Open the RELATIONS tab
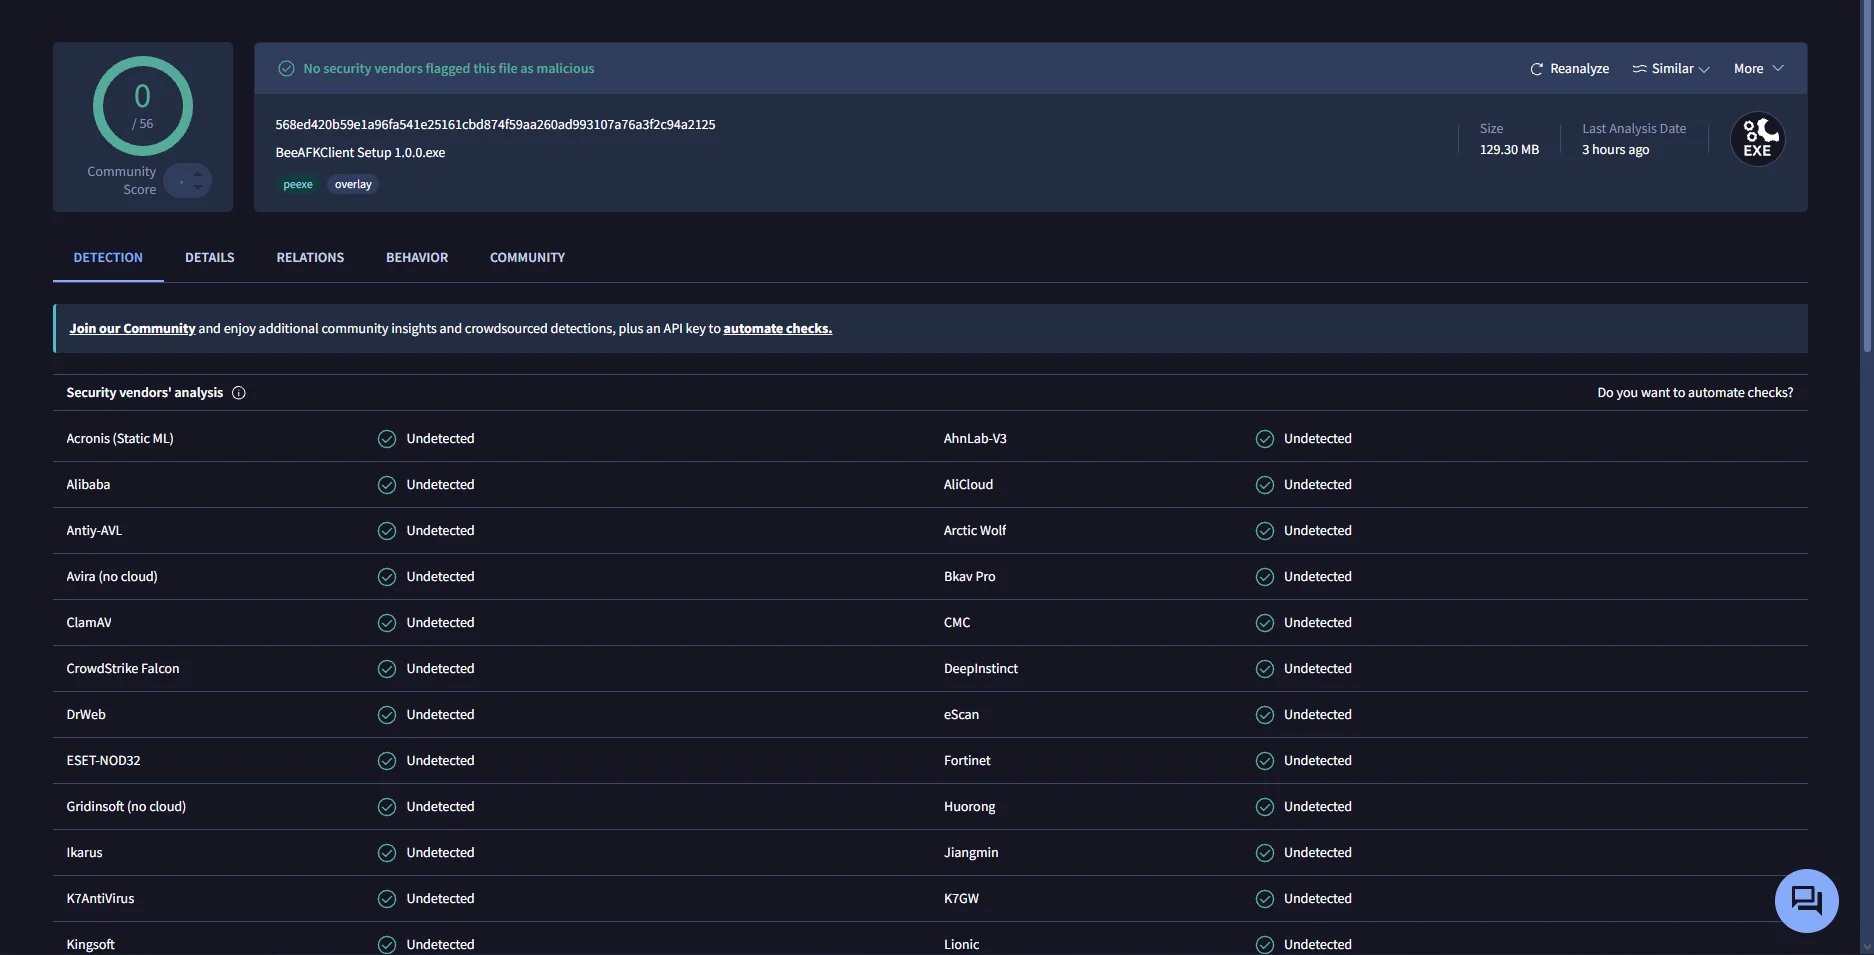This screenshot has height=955, width=1874. (310, 258)
